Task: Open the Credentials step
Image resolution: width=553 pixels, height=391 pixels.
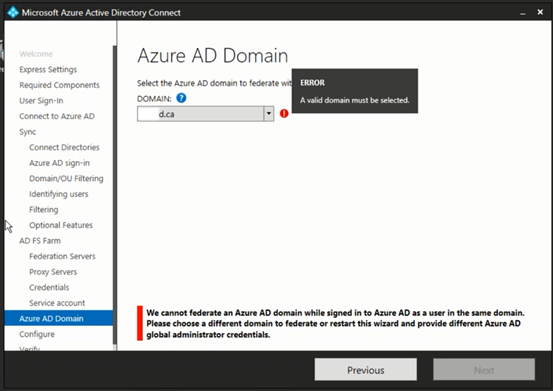Action: [49, 287]
